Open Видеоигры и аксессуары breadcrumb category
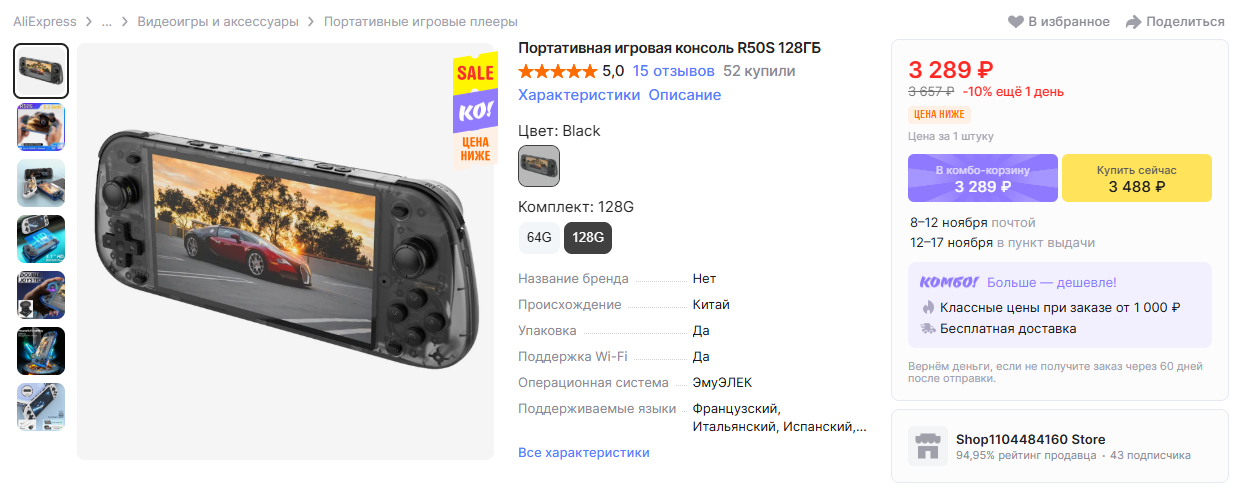The image size is (1260, 496). click(217, 21)
